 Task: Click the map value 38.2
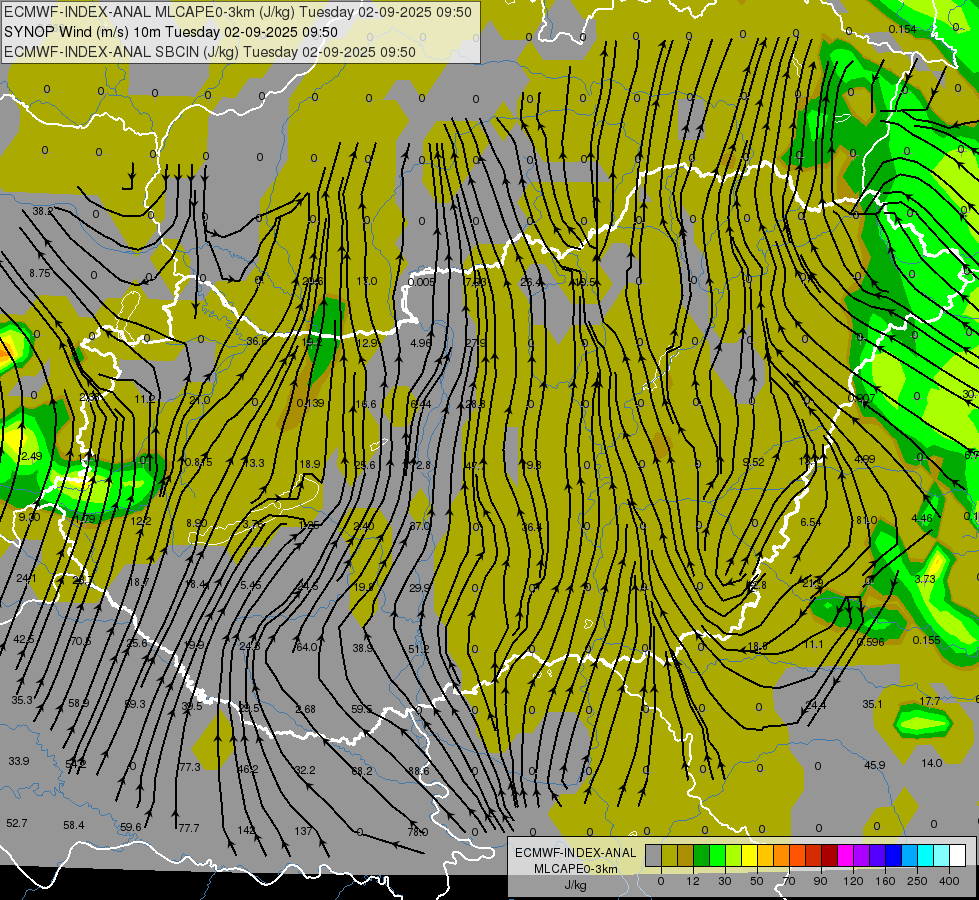(42, 212)
